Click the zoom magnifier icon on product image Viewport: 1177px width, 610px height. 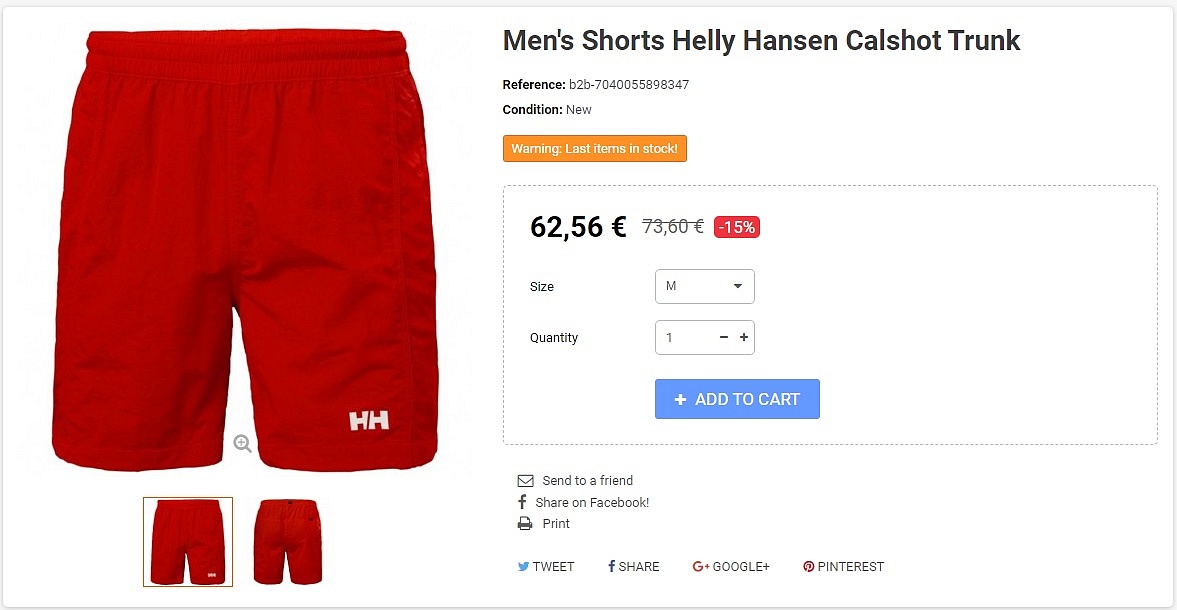(242, 443)
